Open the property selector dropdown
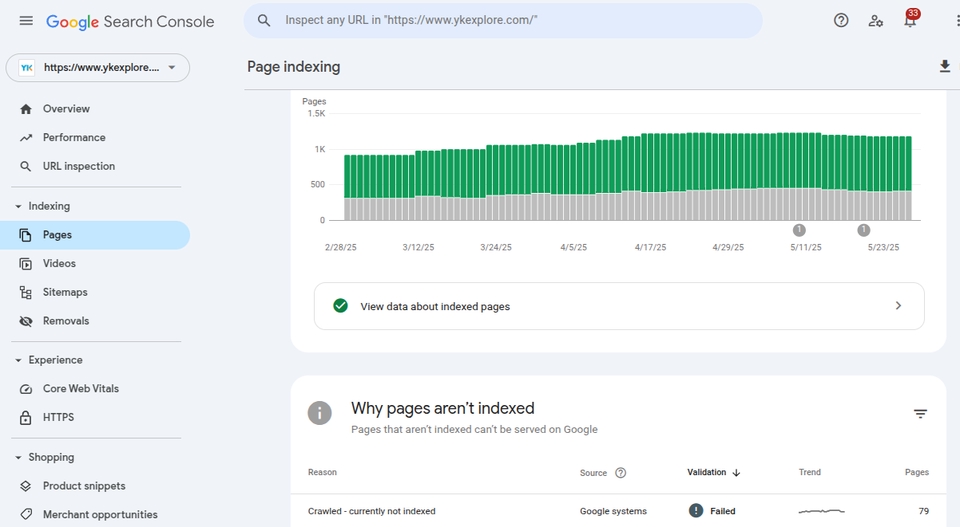The width and height of the screenshot is (960, 527). pyautogui.click(x=98, y=67)
